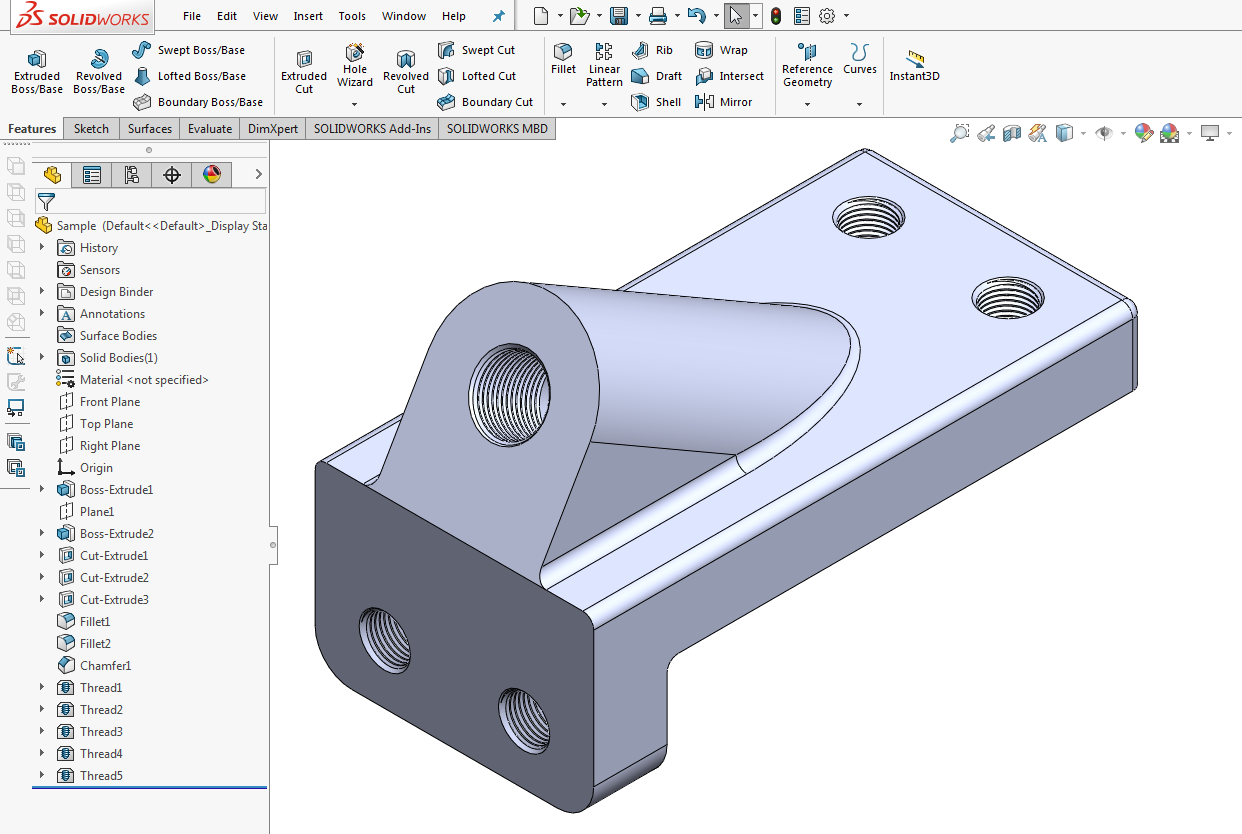Expand the Thread3 feature node

coord(42,731)
